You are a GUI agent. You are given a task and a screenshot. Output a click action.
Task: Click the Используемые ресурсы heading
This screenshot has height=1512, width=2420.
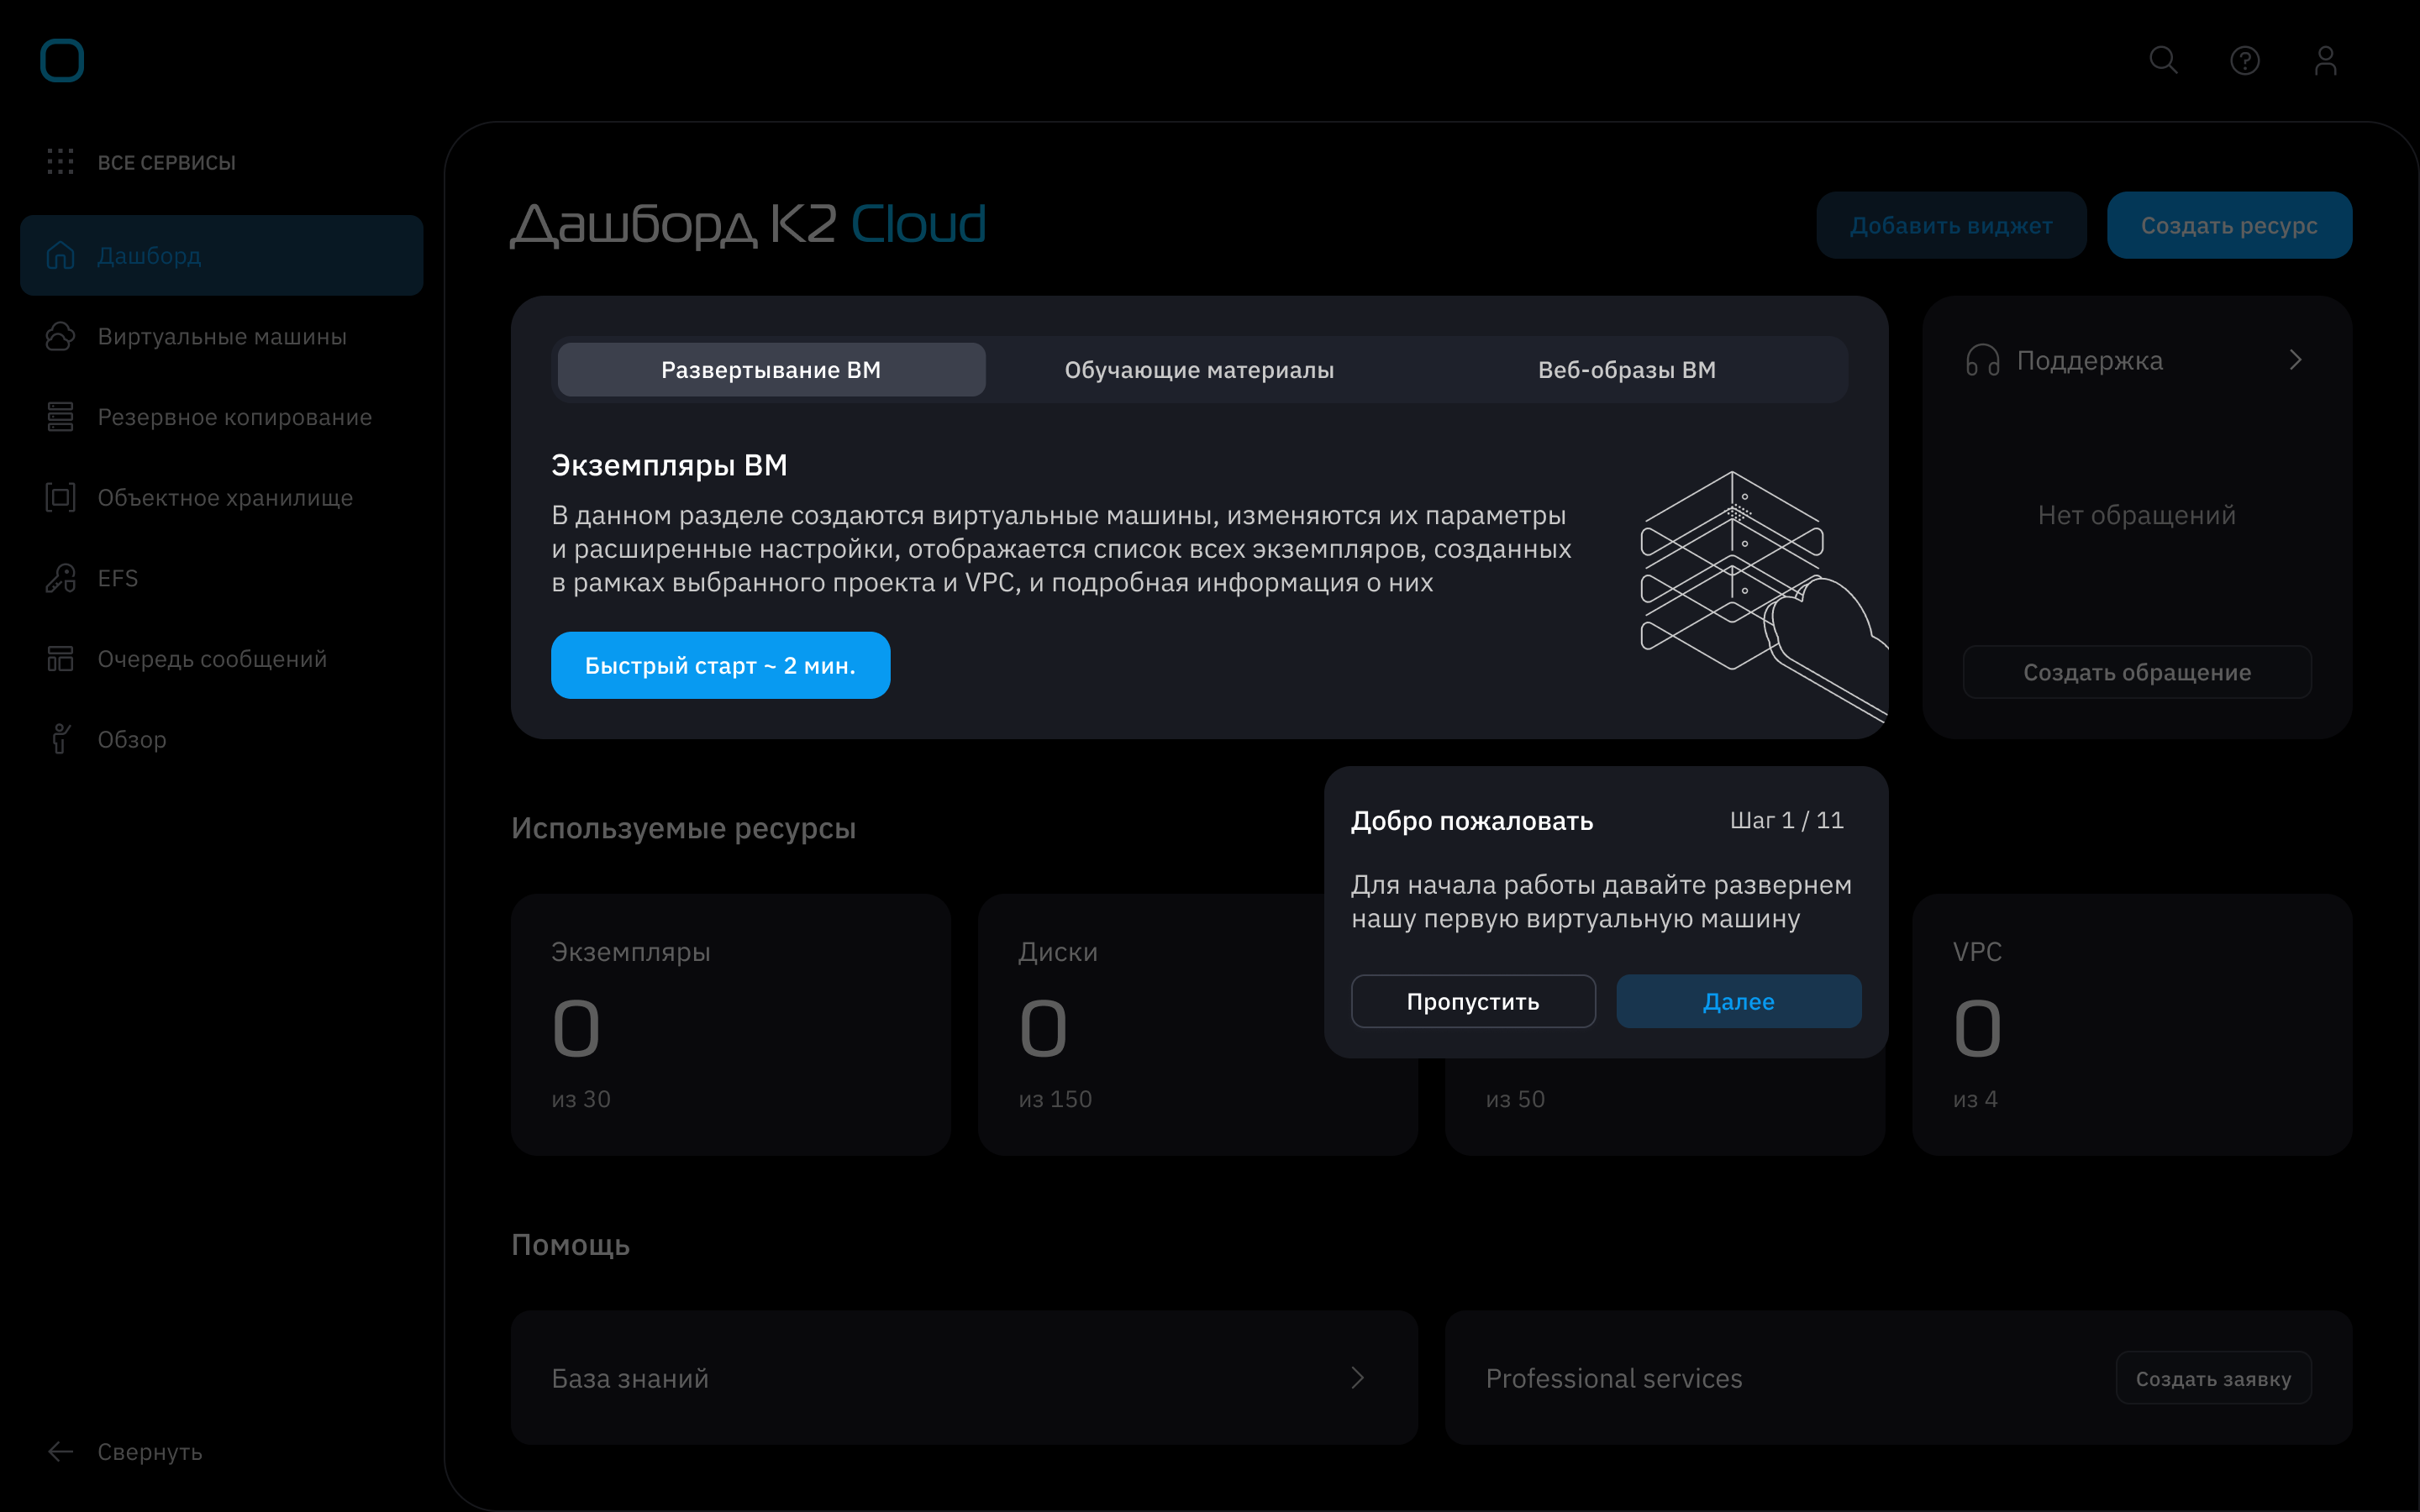[683, 828]
